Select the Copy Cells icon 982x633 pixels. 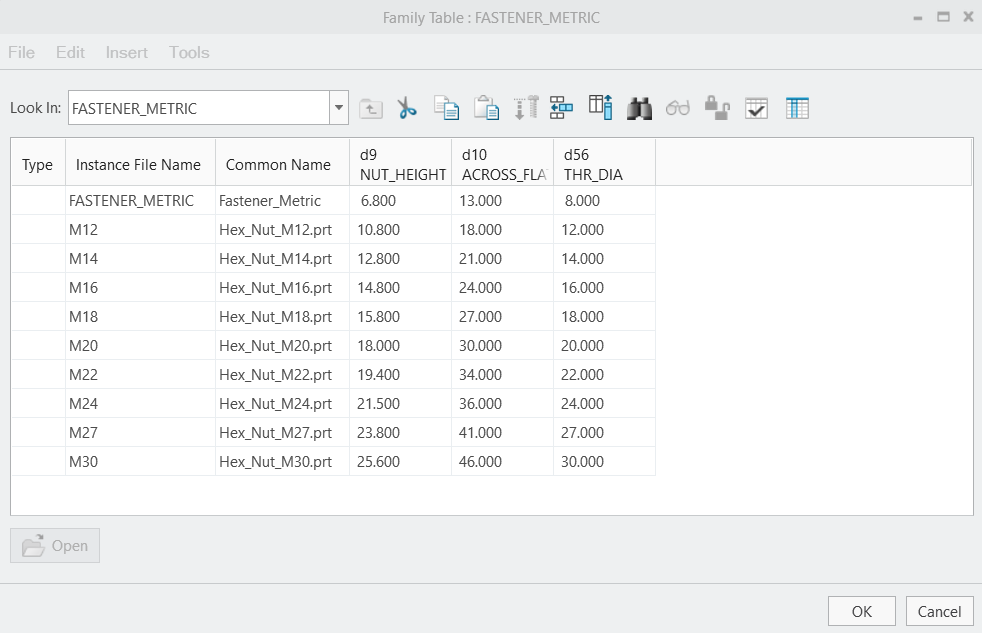click(446, 107)
